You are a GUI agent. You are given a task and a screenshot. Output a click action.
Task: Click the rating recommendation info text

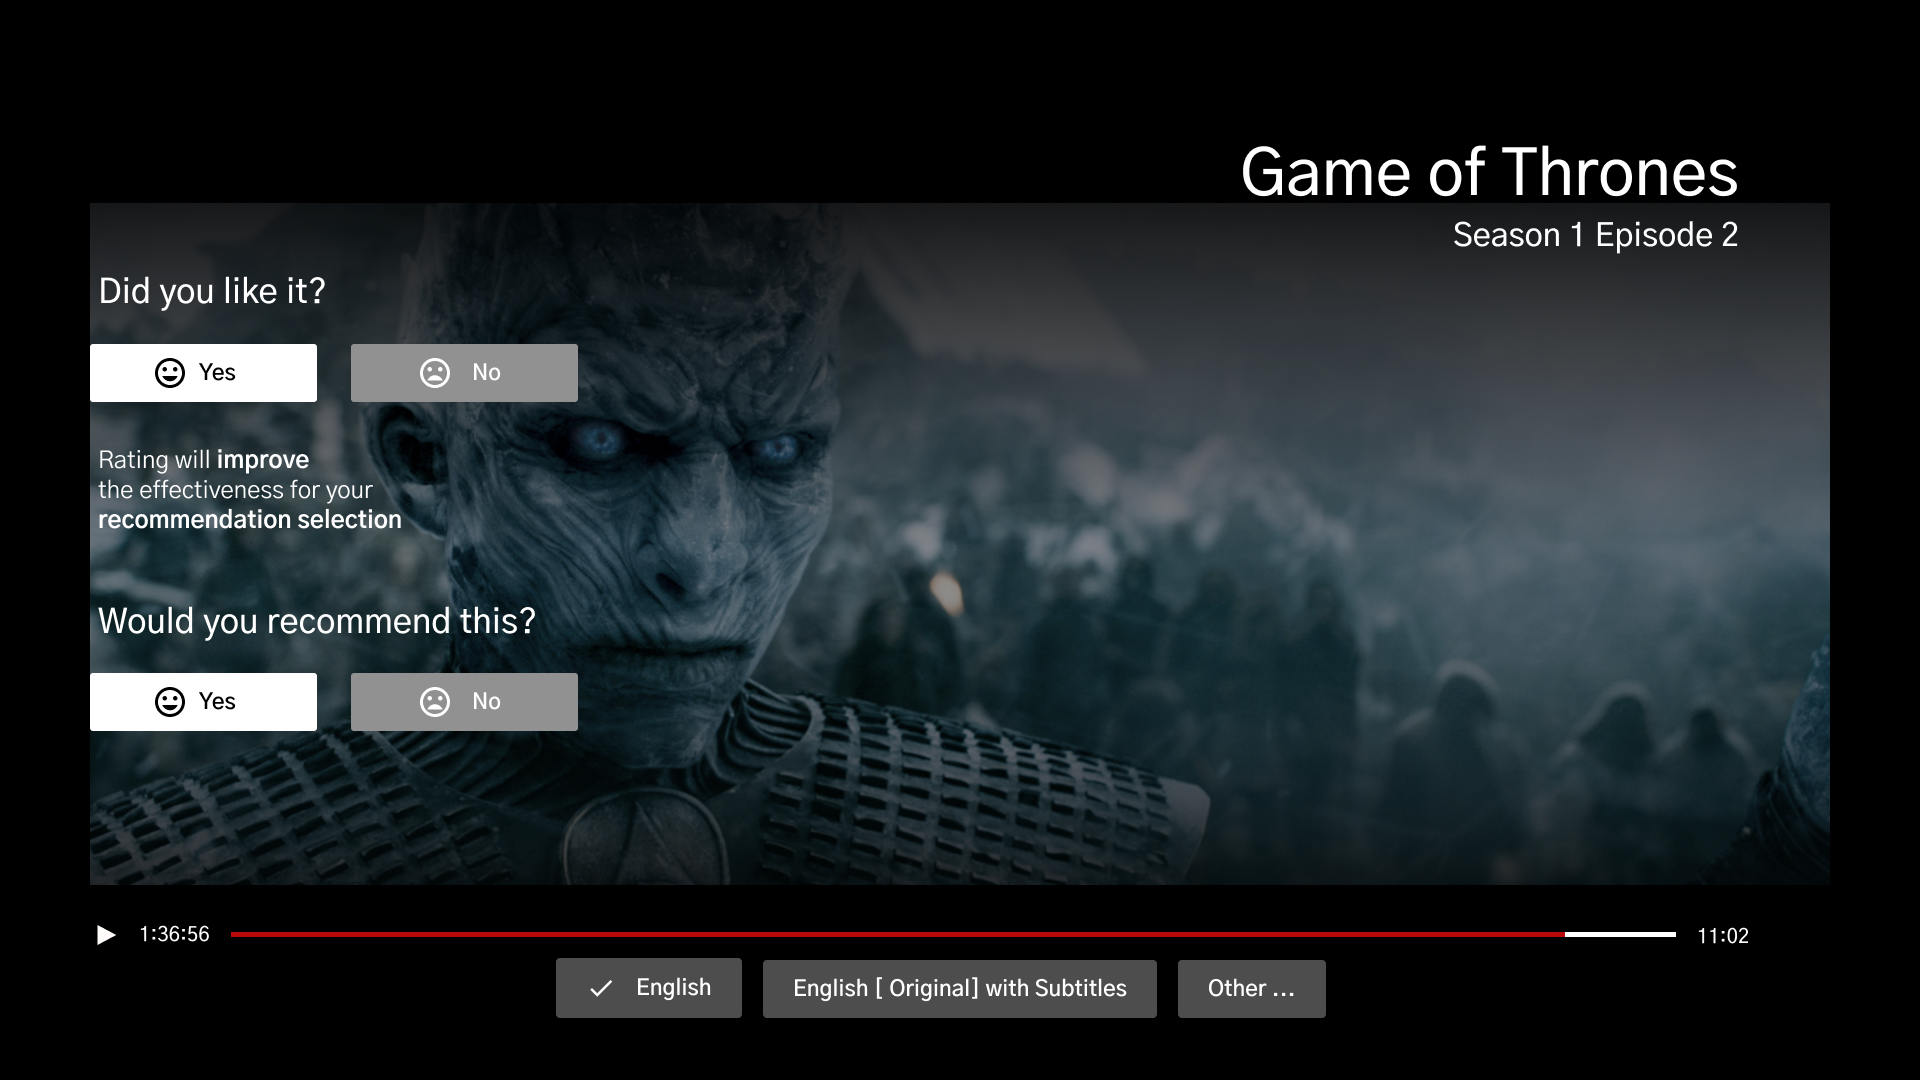(x=249, y=490)
